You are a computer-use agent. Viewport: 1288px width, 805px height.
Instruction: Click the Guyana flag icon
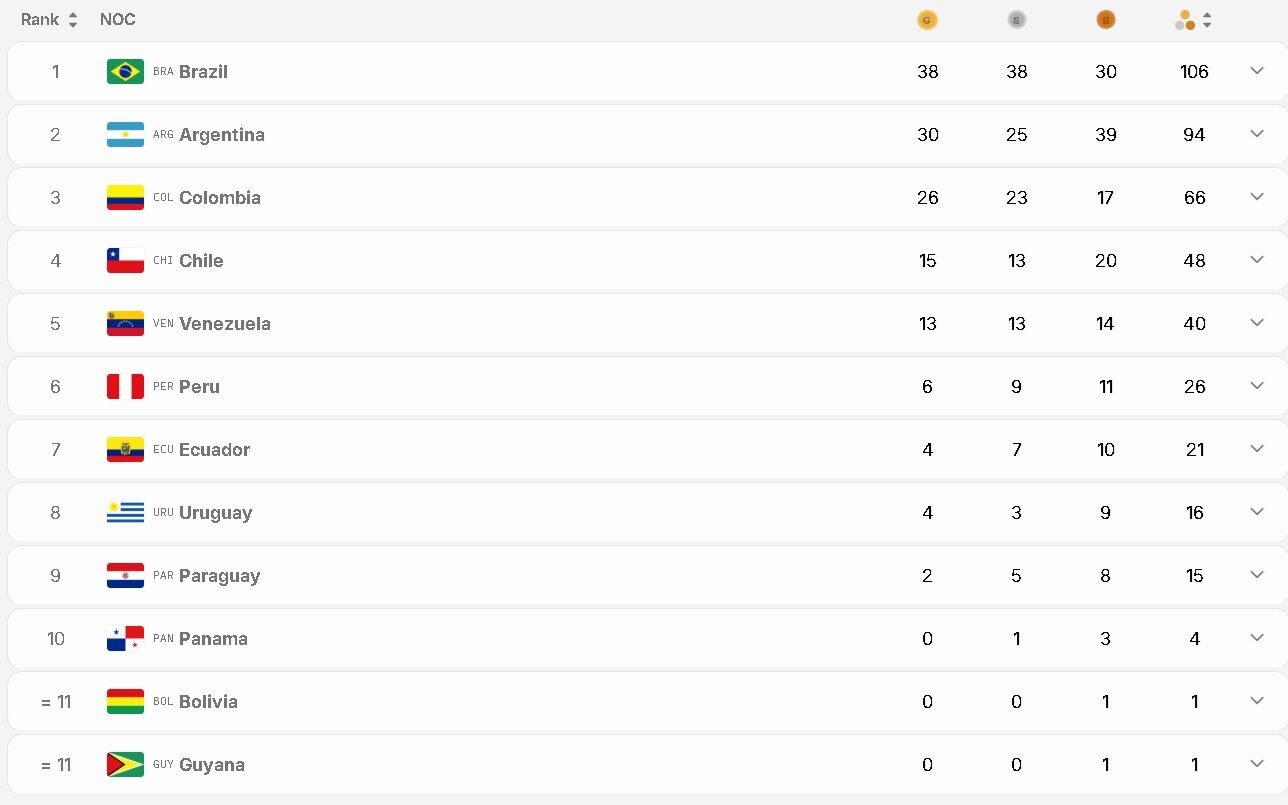[x=125, y=765]
